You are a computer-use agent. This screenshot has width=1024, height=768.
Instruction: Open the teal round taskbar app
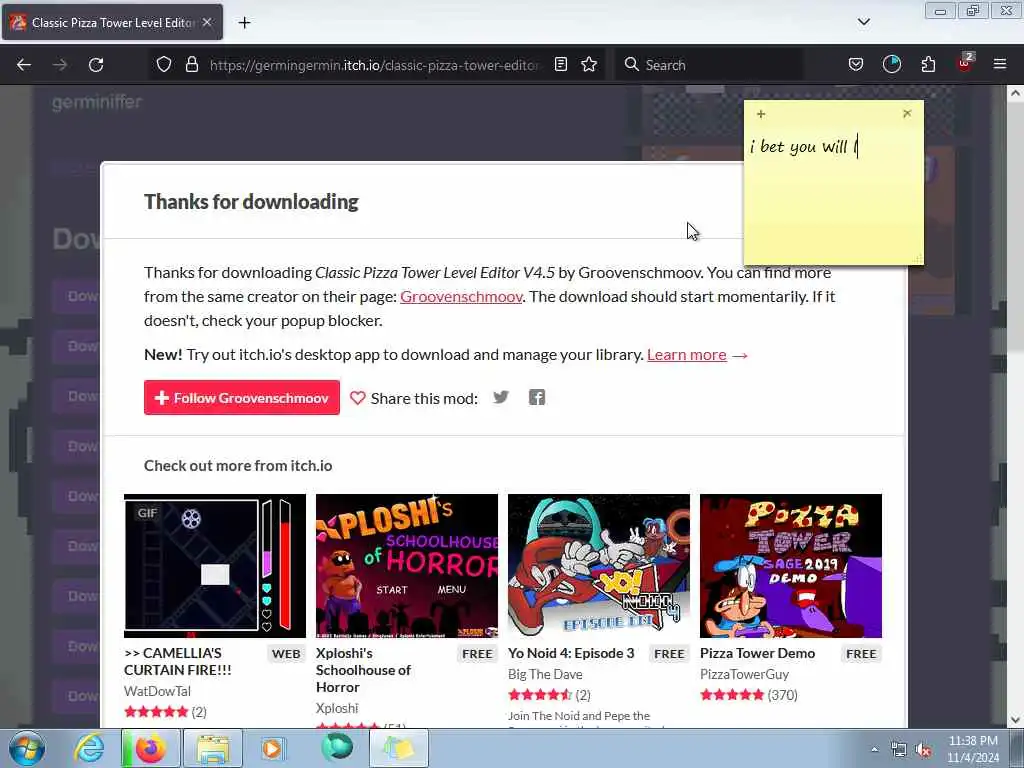point(337,748)
